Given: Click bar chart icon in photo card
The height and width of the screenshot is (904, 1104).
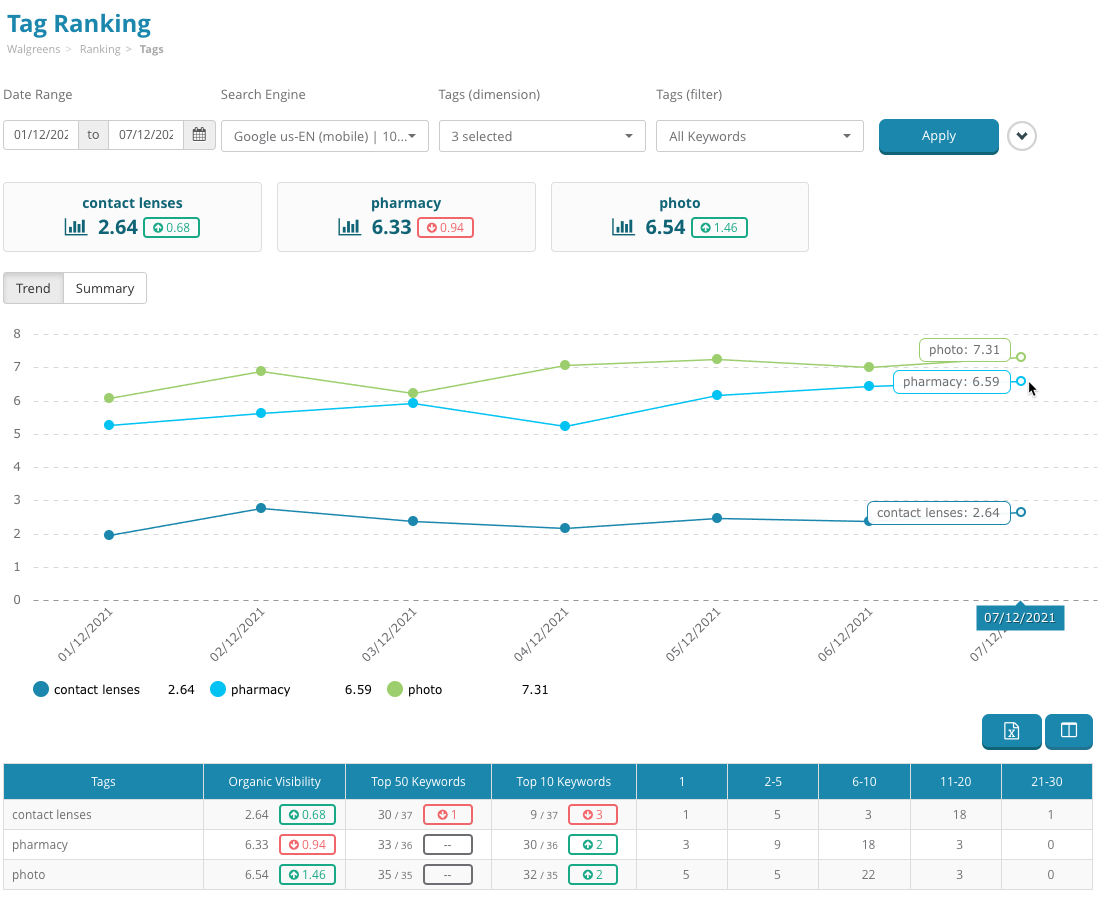Looking at the screenshot, I should click(623, 227).
